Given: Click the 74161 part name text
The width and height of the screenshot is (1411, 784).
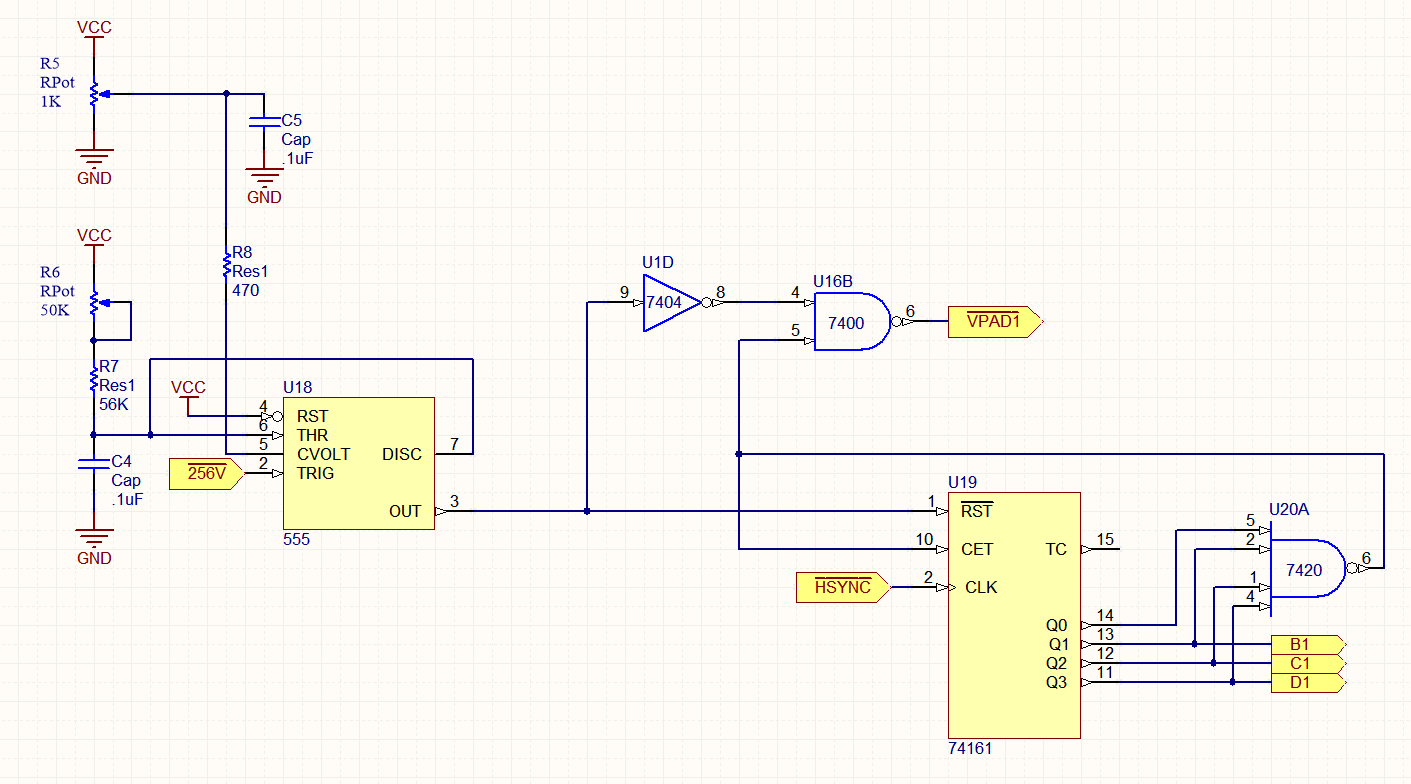Looking at the screenshot, I should (x=970, y=748).
